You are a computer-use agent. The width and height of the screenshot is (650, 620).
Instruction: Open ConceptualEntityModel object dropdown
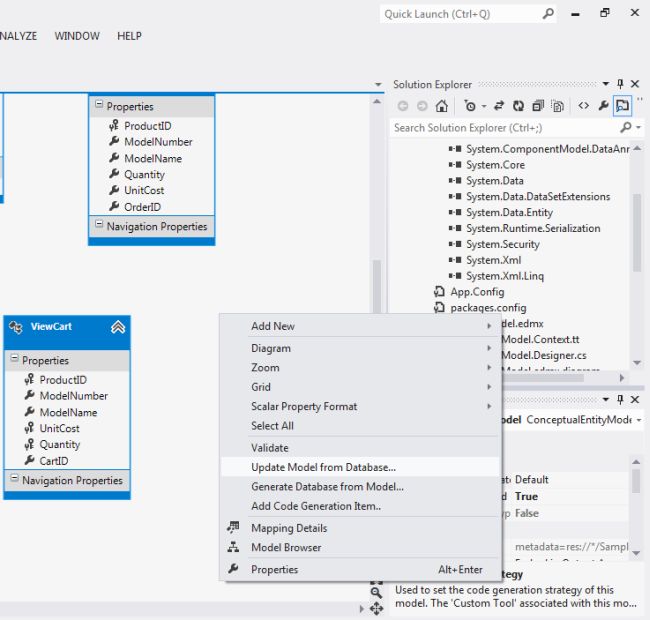coord(639,420)
